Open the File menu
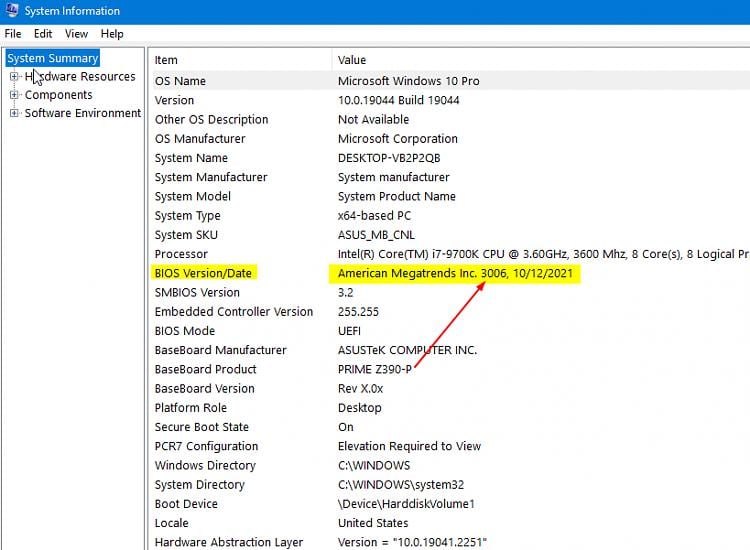This screenshot has height=550, width=750. coord(13,34)
